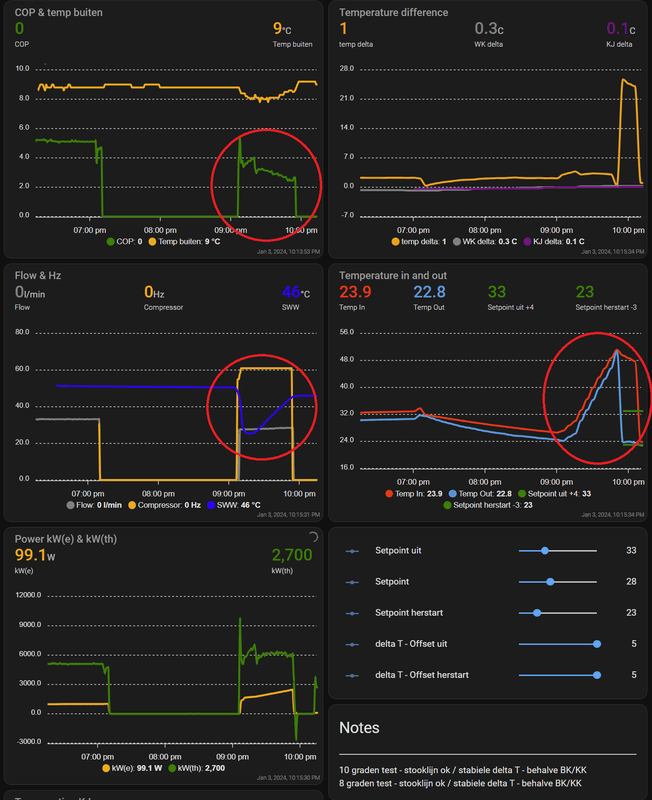
Task: Toggle the COP series in chart legend
Action: click(x=124, y=241)
